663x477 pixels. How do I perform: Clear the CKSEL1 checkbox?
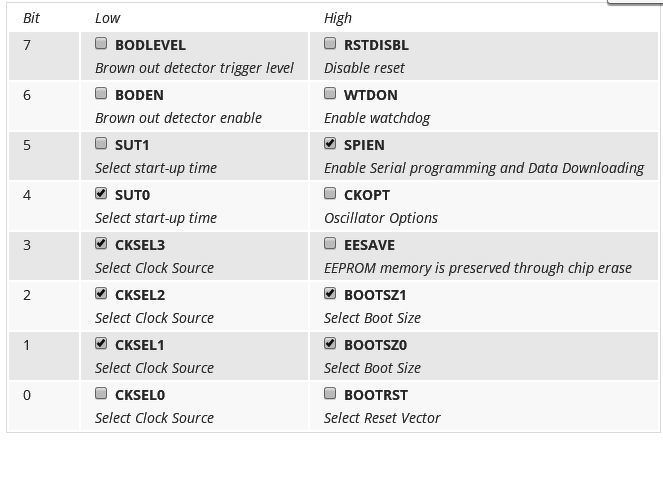point(101,344)
